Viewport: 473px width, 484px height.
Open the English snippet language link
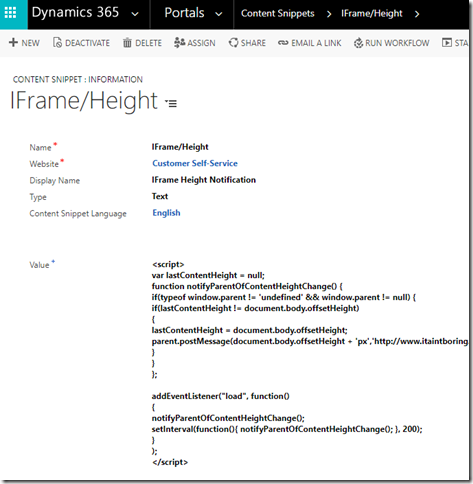pos(166,213)
